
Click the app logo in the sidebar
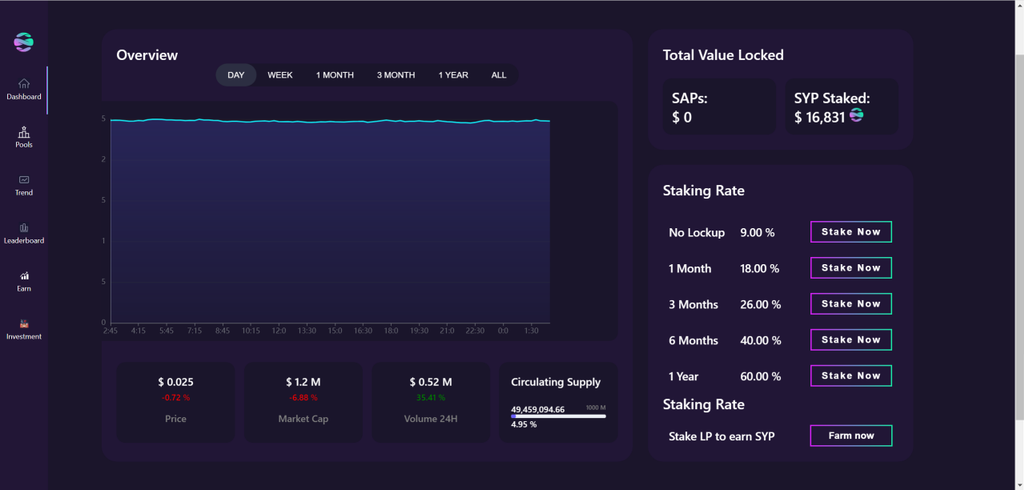pos(24,42)
